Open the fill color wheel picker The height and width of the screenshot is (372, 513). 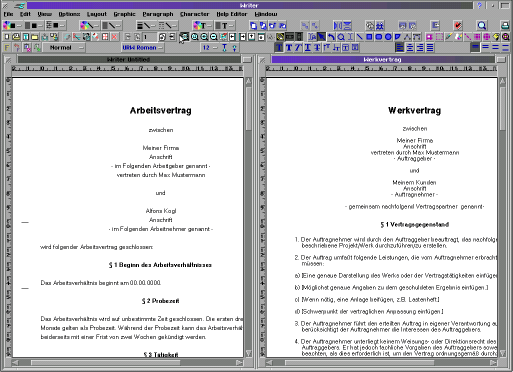[x=12, y=25]
